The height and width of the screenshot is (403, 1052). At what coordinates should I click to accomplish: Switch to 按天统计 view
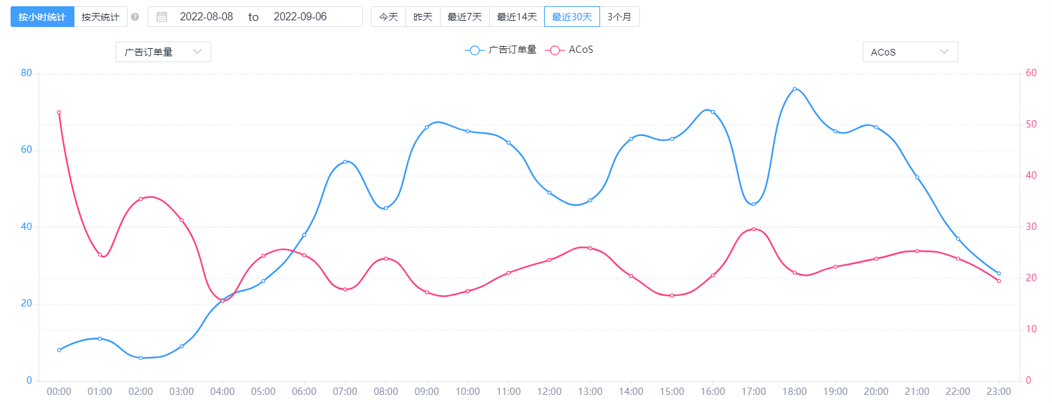click(100, 17)
